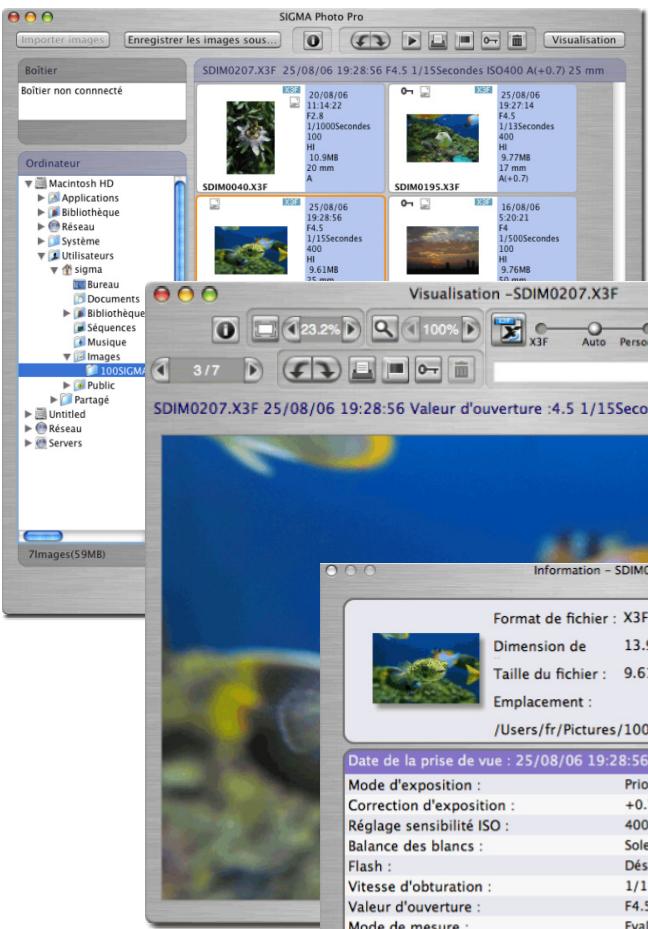The image size is (648, 929).
Task: Rotate image right in Visualisation window
Action: [326, 370]
